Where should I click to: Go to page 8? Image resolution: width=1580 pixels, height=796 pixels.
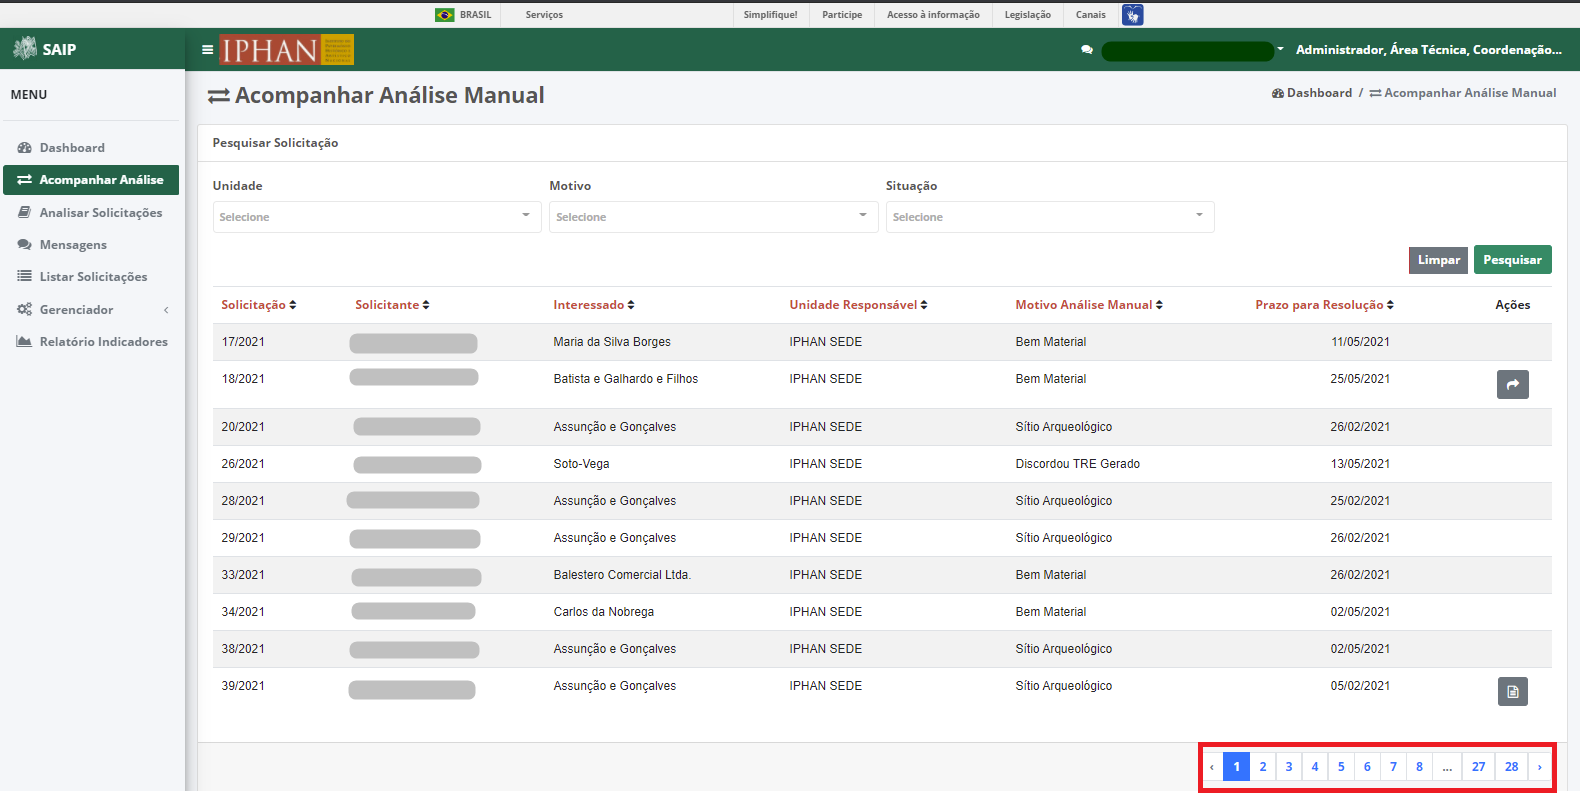pyautogui.click(x=1419, y=767)
